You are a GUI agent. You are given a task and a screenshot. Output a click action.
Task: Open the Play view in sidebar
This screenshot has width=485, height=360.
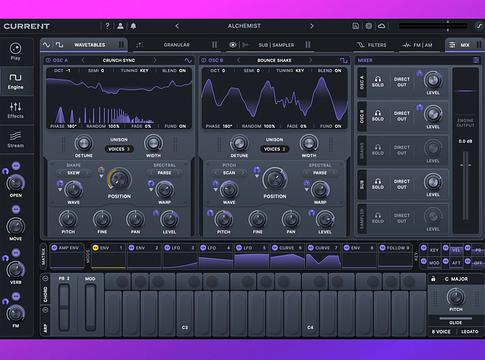coord(15,51)
